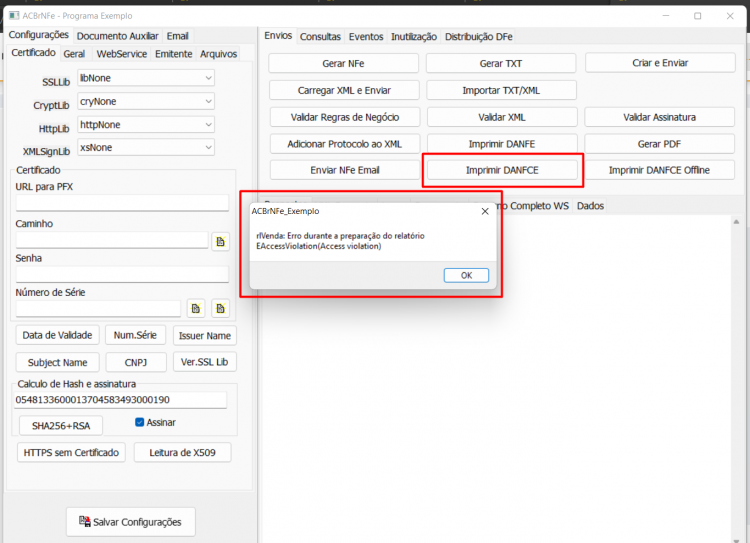
Task: Select the Emitente sub-tab
Action: point(174,54)
